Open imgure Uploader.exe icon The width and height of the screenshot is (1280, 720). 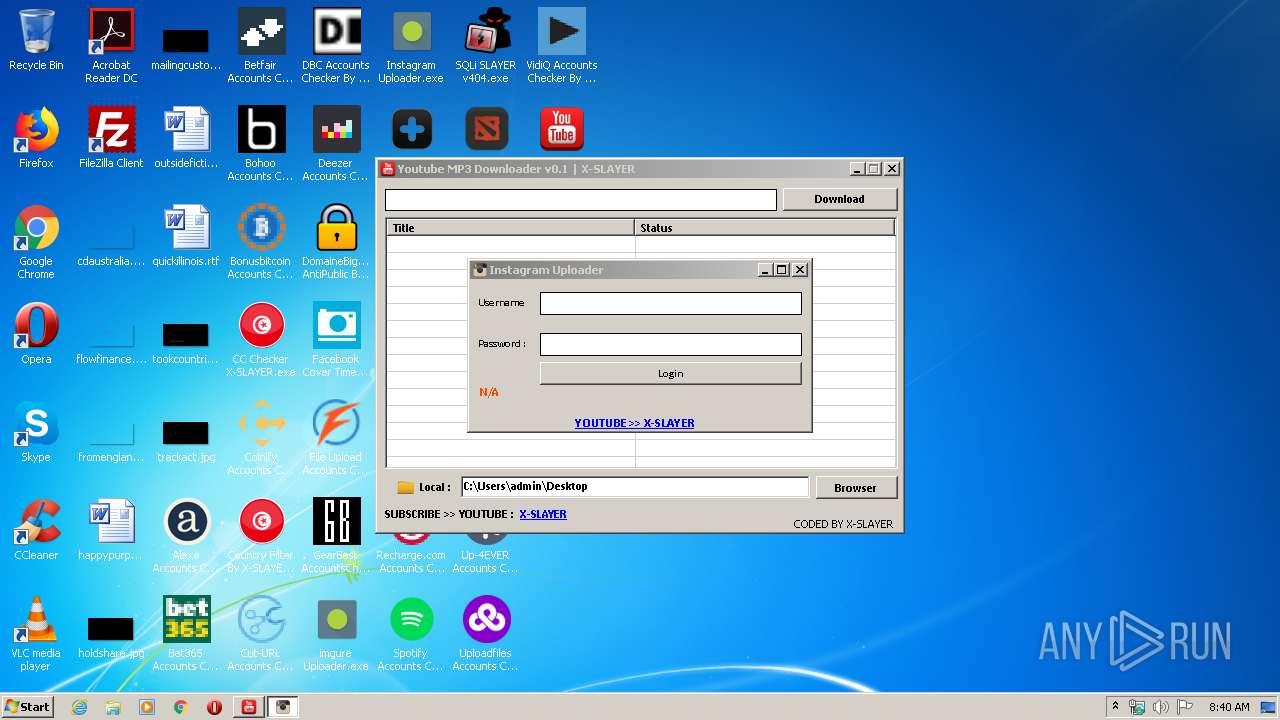(336, 634)
